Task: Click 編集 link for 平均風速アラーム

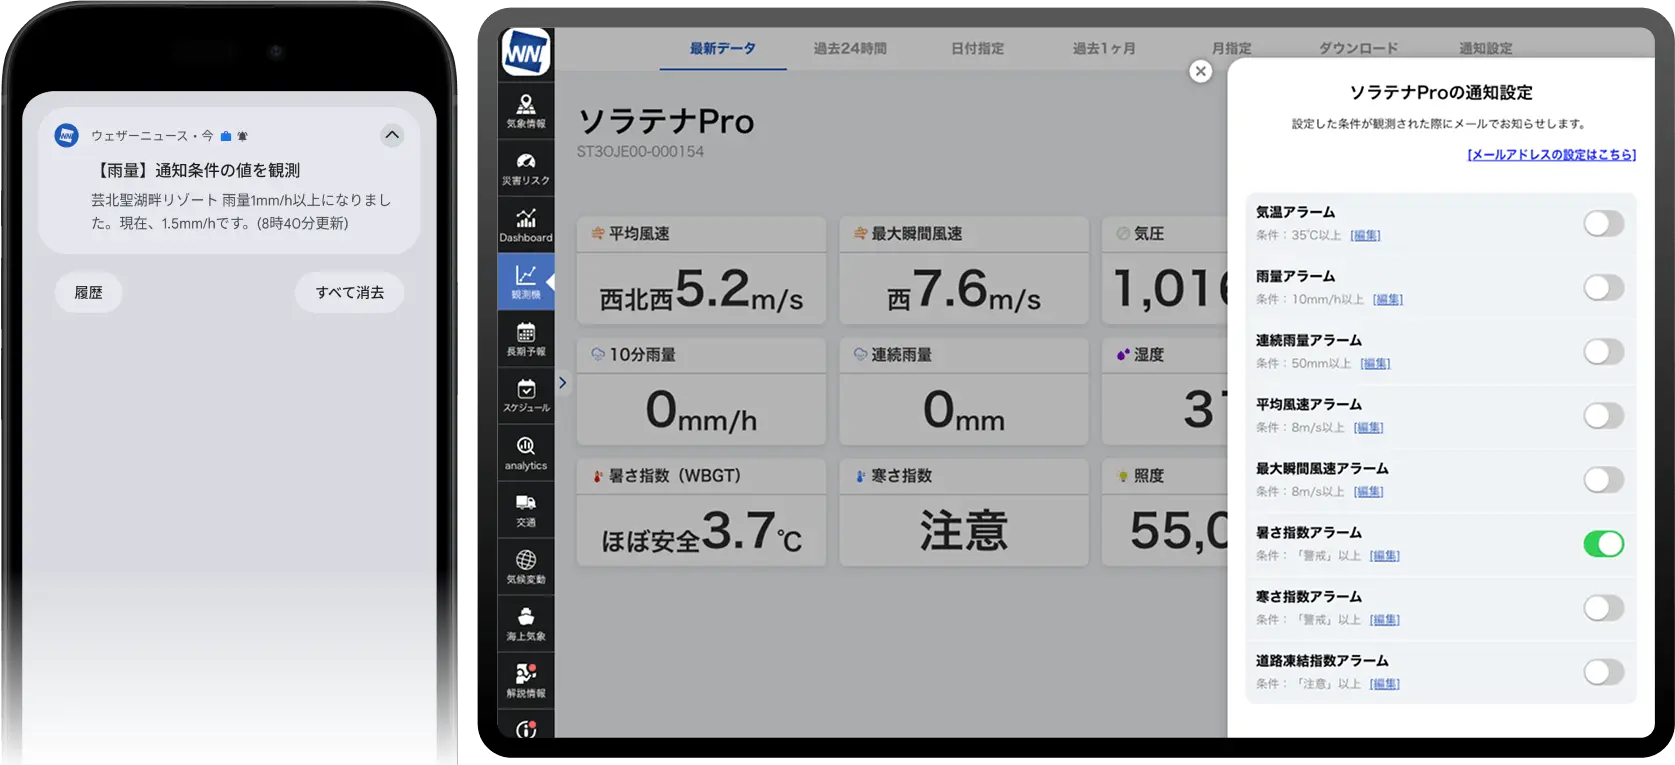Action: coord(1368,427)
